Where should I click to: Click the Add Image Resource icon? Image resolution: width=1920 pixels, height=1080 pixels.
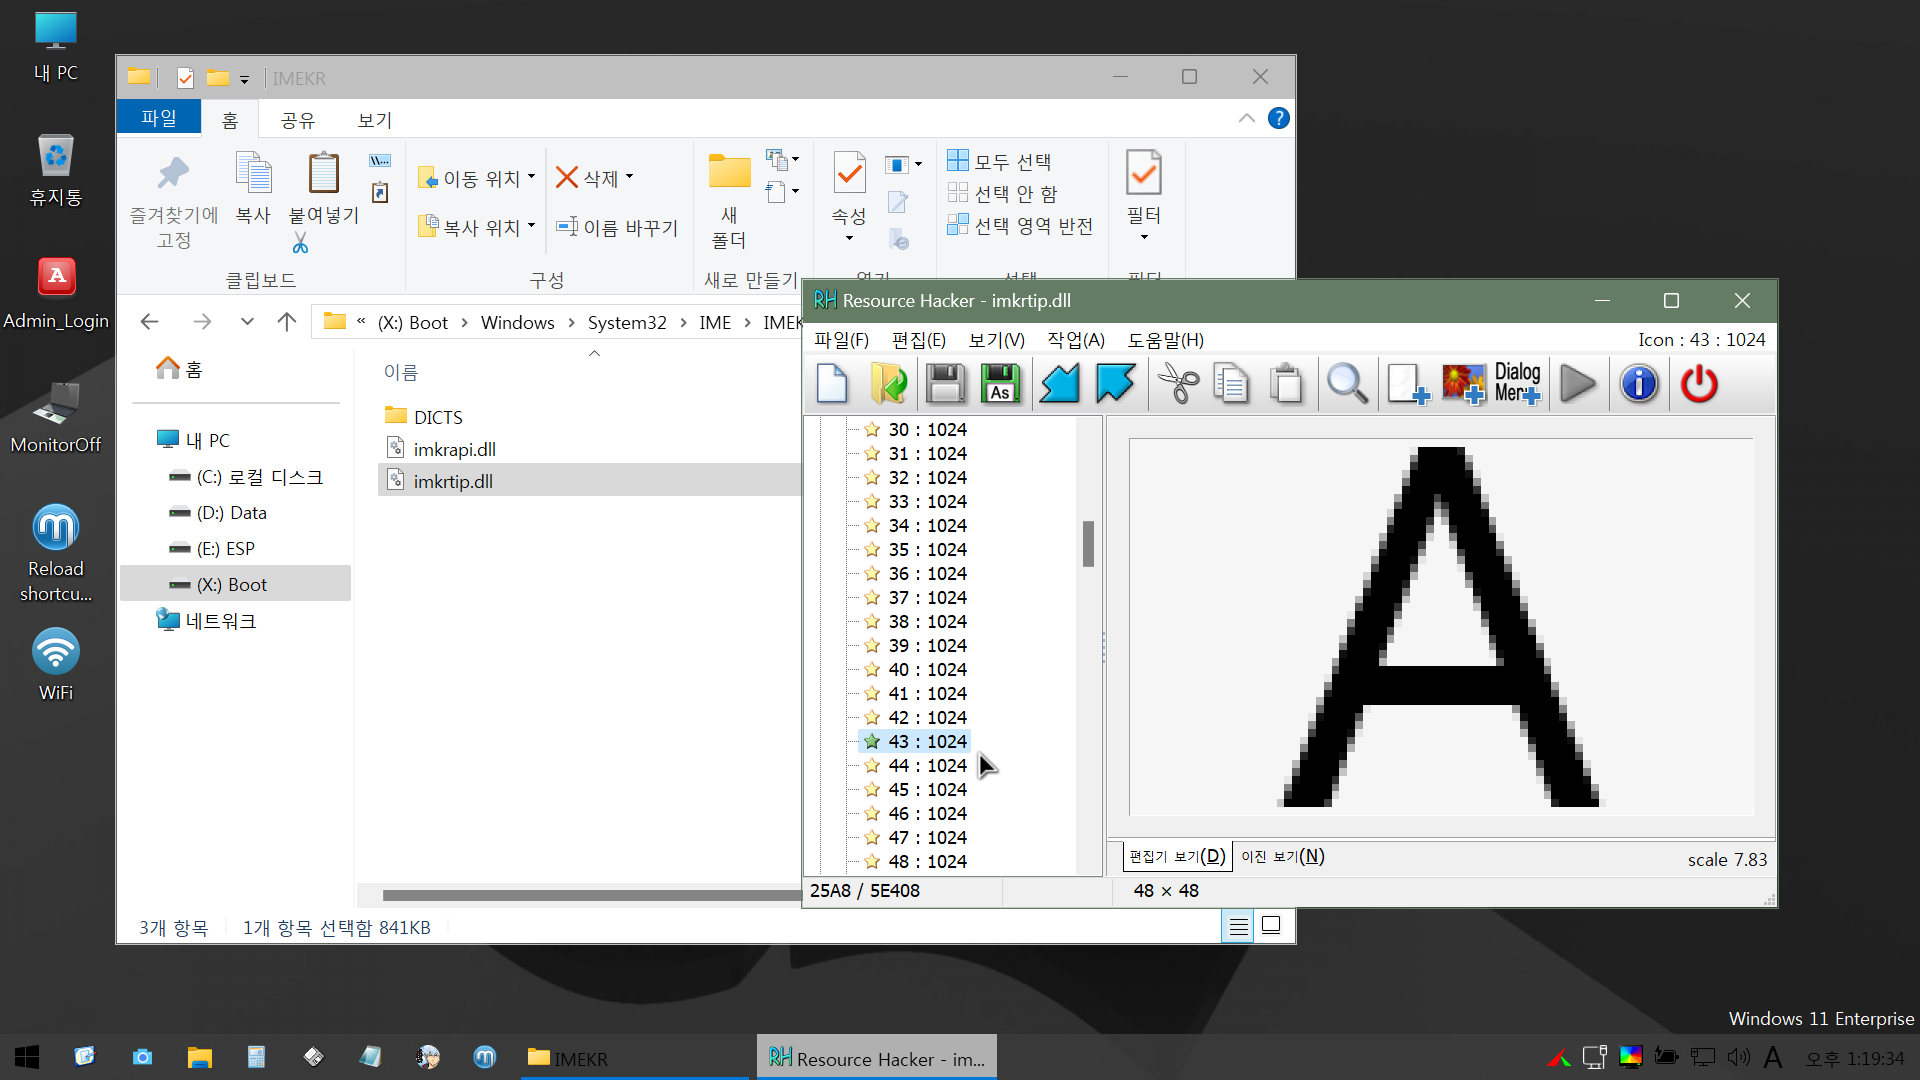pos(1463,384)
